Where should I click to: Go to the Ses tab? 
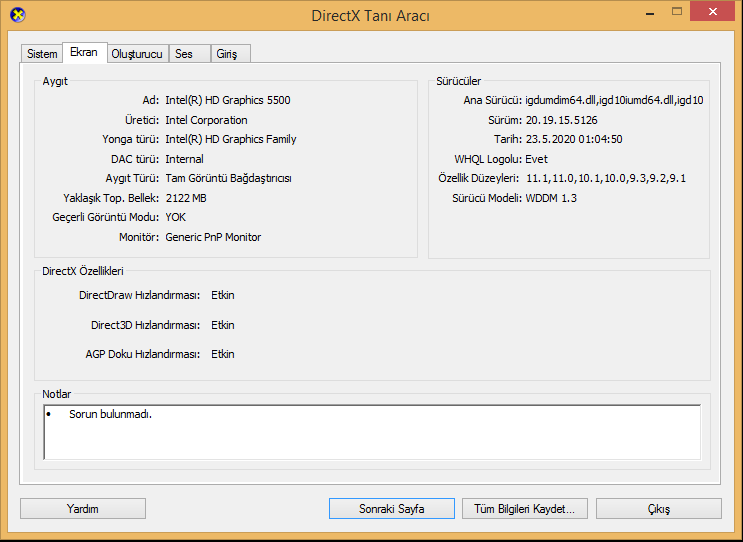pyautogui.click(x=190, y=54)
